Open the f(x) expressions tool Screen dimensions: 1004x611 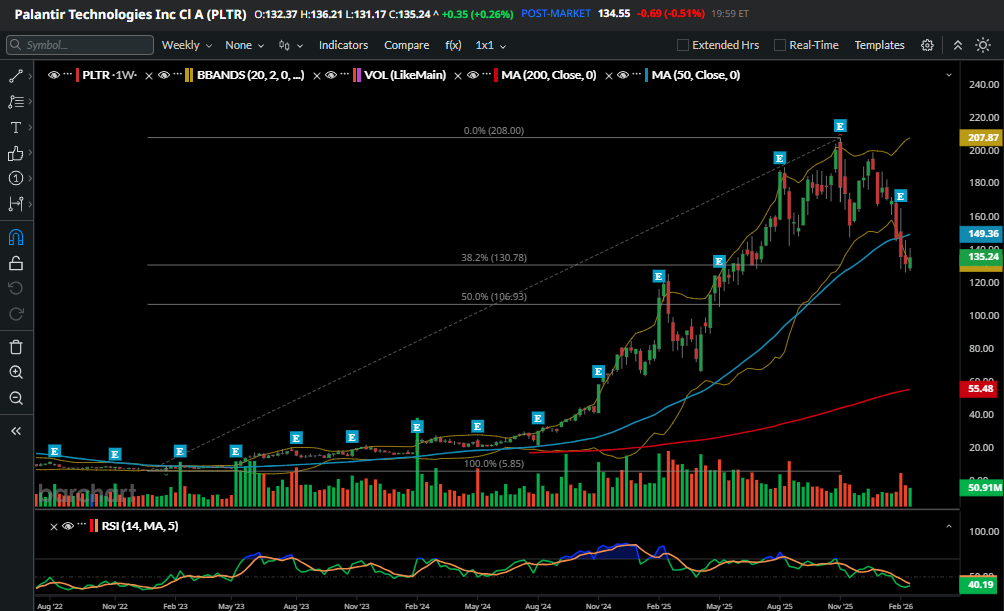[x=453, y=45]
